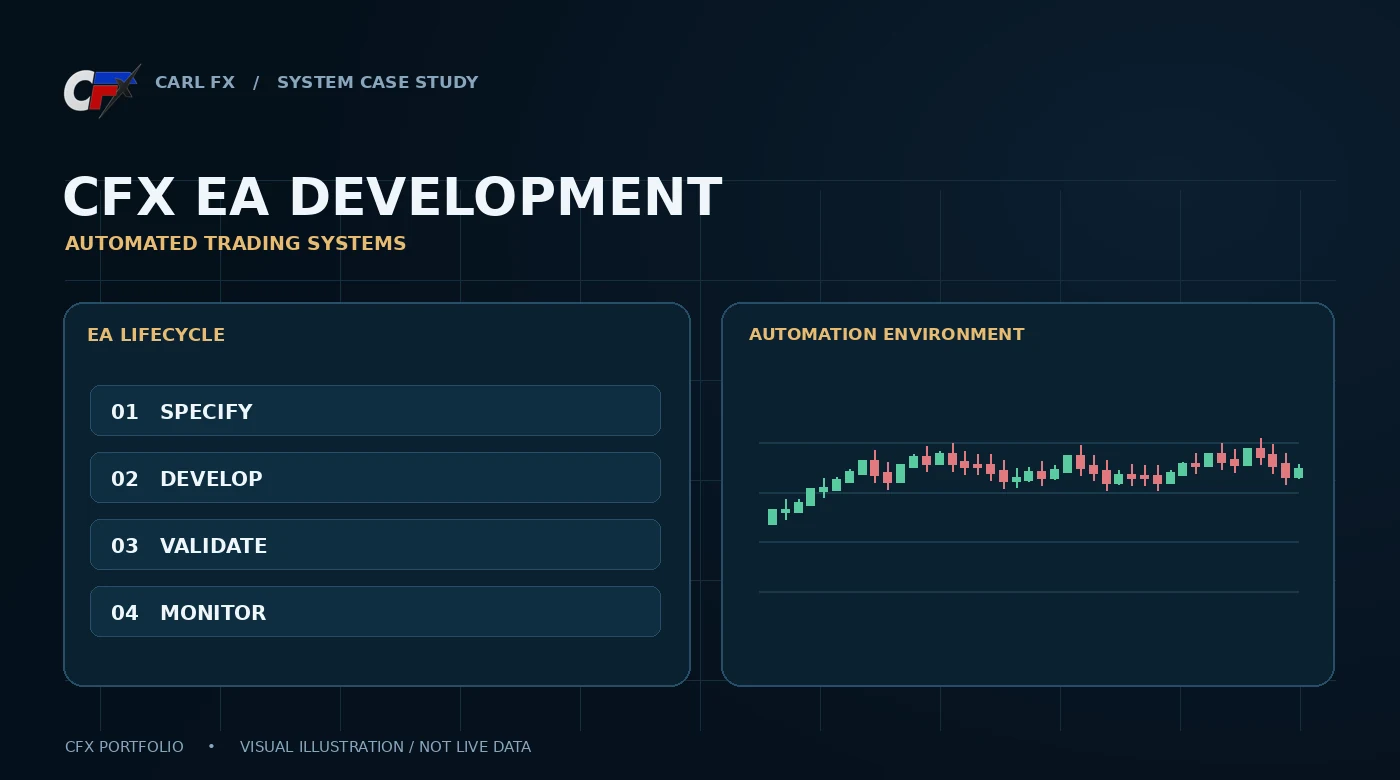Click the CFX EA DEVELOPMENT title
This screenshot has width=1400, height=780.
tap(392, 197)
